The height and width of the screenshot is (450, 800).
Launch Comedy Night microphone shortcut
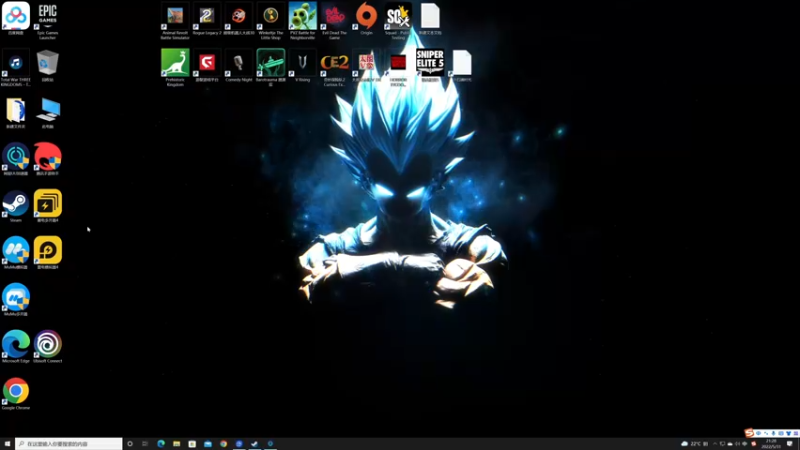coord(239,65)
